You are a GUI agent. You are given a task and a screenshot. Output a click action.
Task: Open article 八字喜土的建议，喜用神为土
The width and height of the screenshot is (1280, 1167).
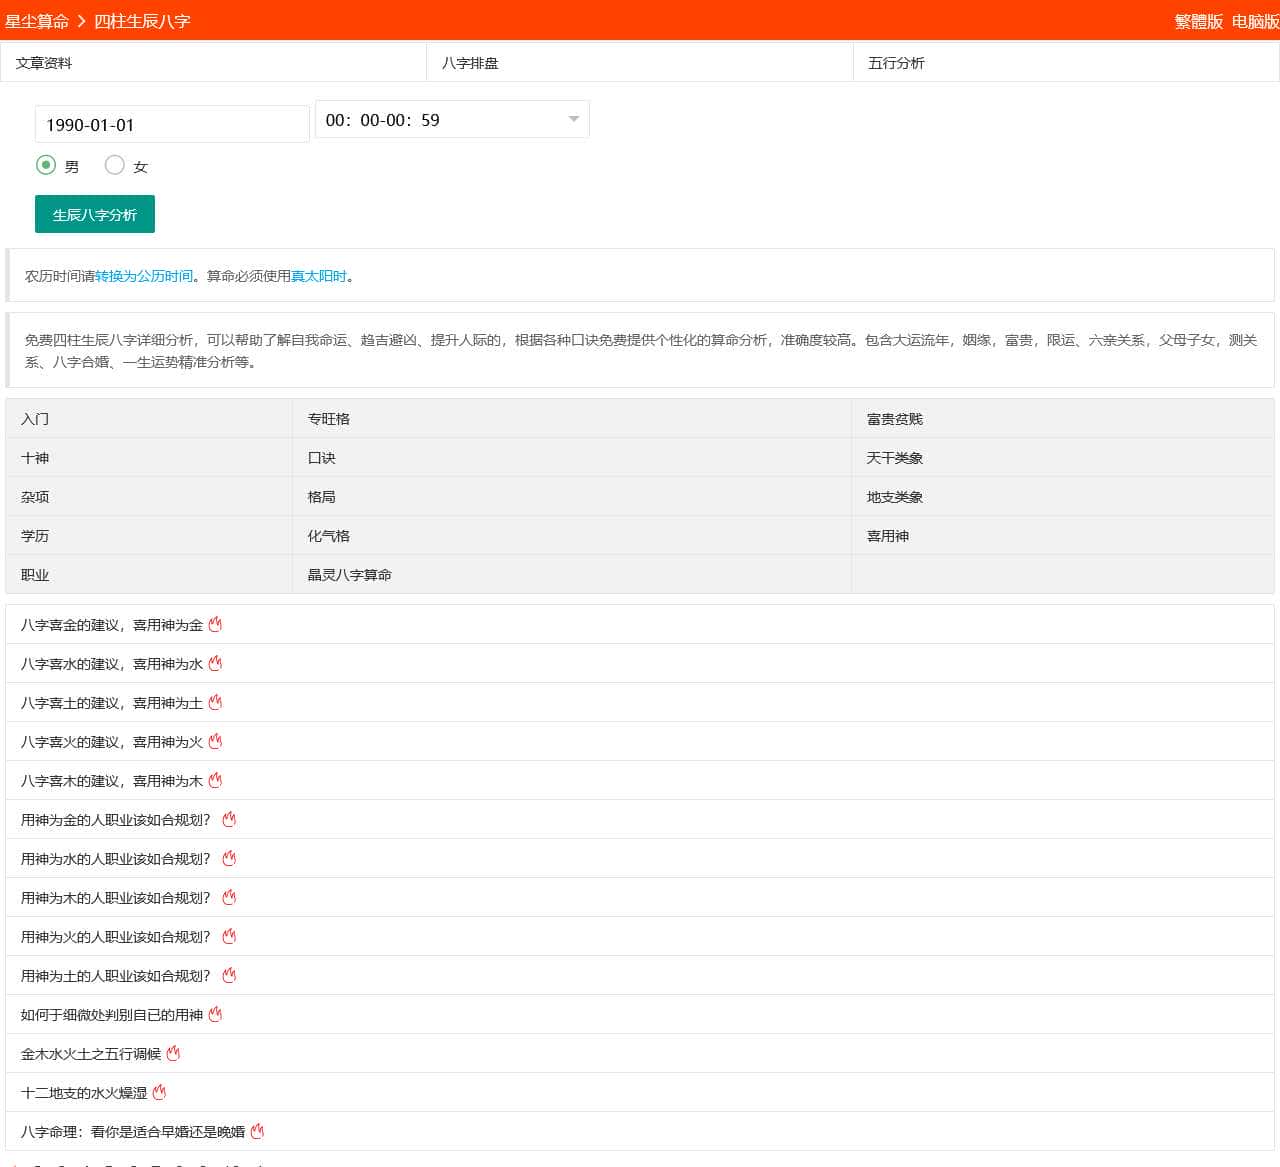click(x=112, y=703)
